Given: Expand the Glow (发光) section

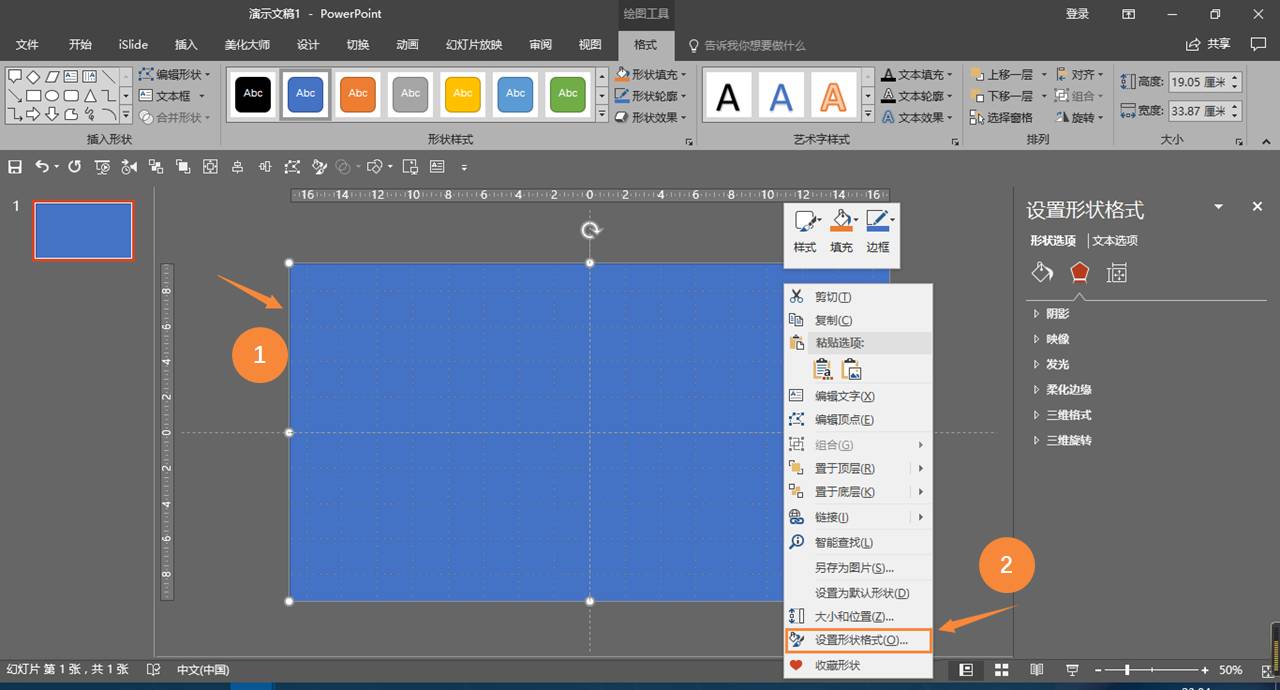Looking at the screenshot, I should pos(1051,364).
